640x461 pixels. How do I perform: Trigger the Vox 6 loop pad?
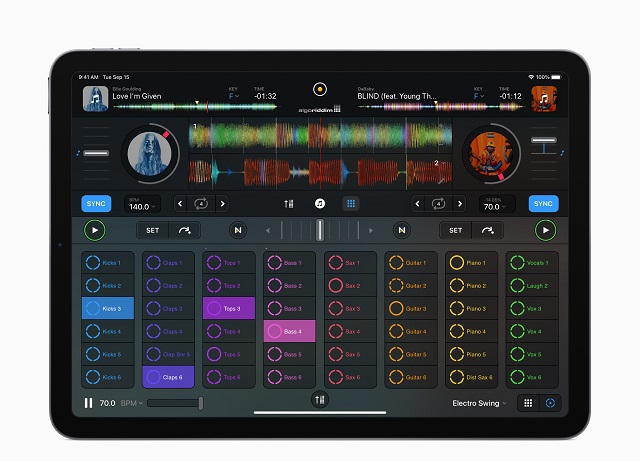[532, 377]
